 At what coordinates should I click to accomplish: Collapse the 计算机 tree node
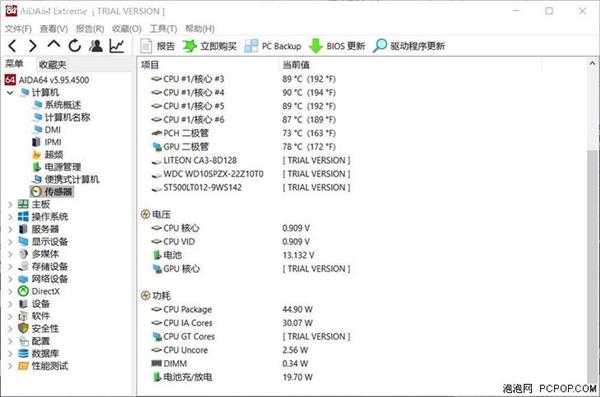[x=10, y=92]
